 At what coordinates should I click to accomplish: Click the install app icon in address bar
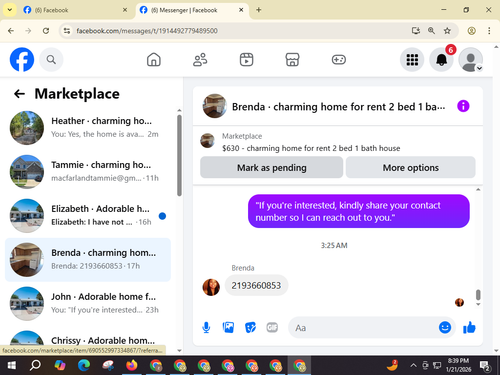(x=415, y=31)
